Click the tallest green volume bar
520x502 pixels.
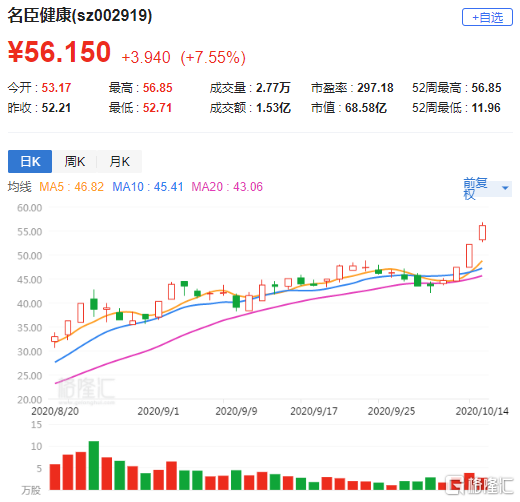94,466
